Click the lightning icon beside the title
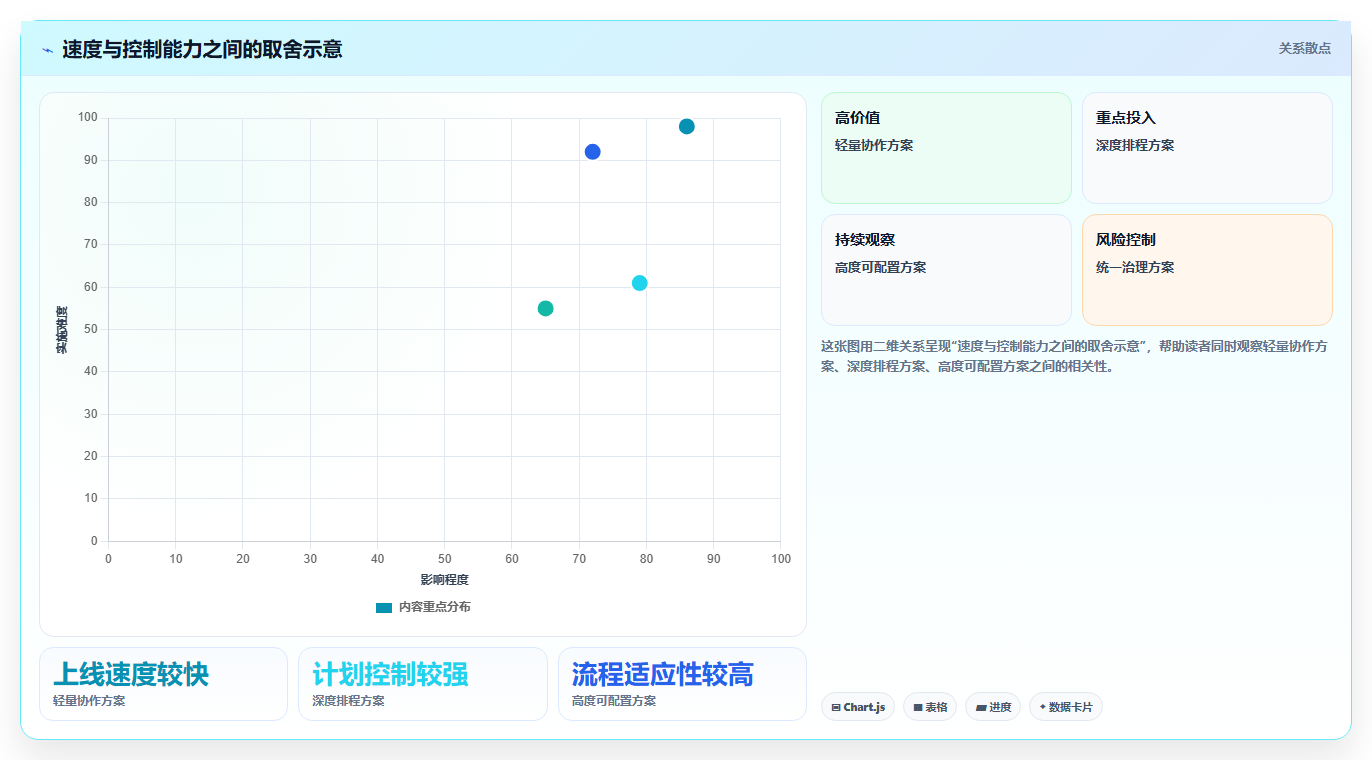 coord(47,49)
